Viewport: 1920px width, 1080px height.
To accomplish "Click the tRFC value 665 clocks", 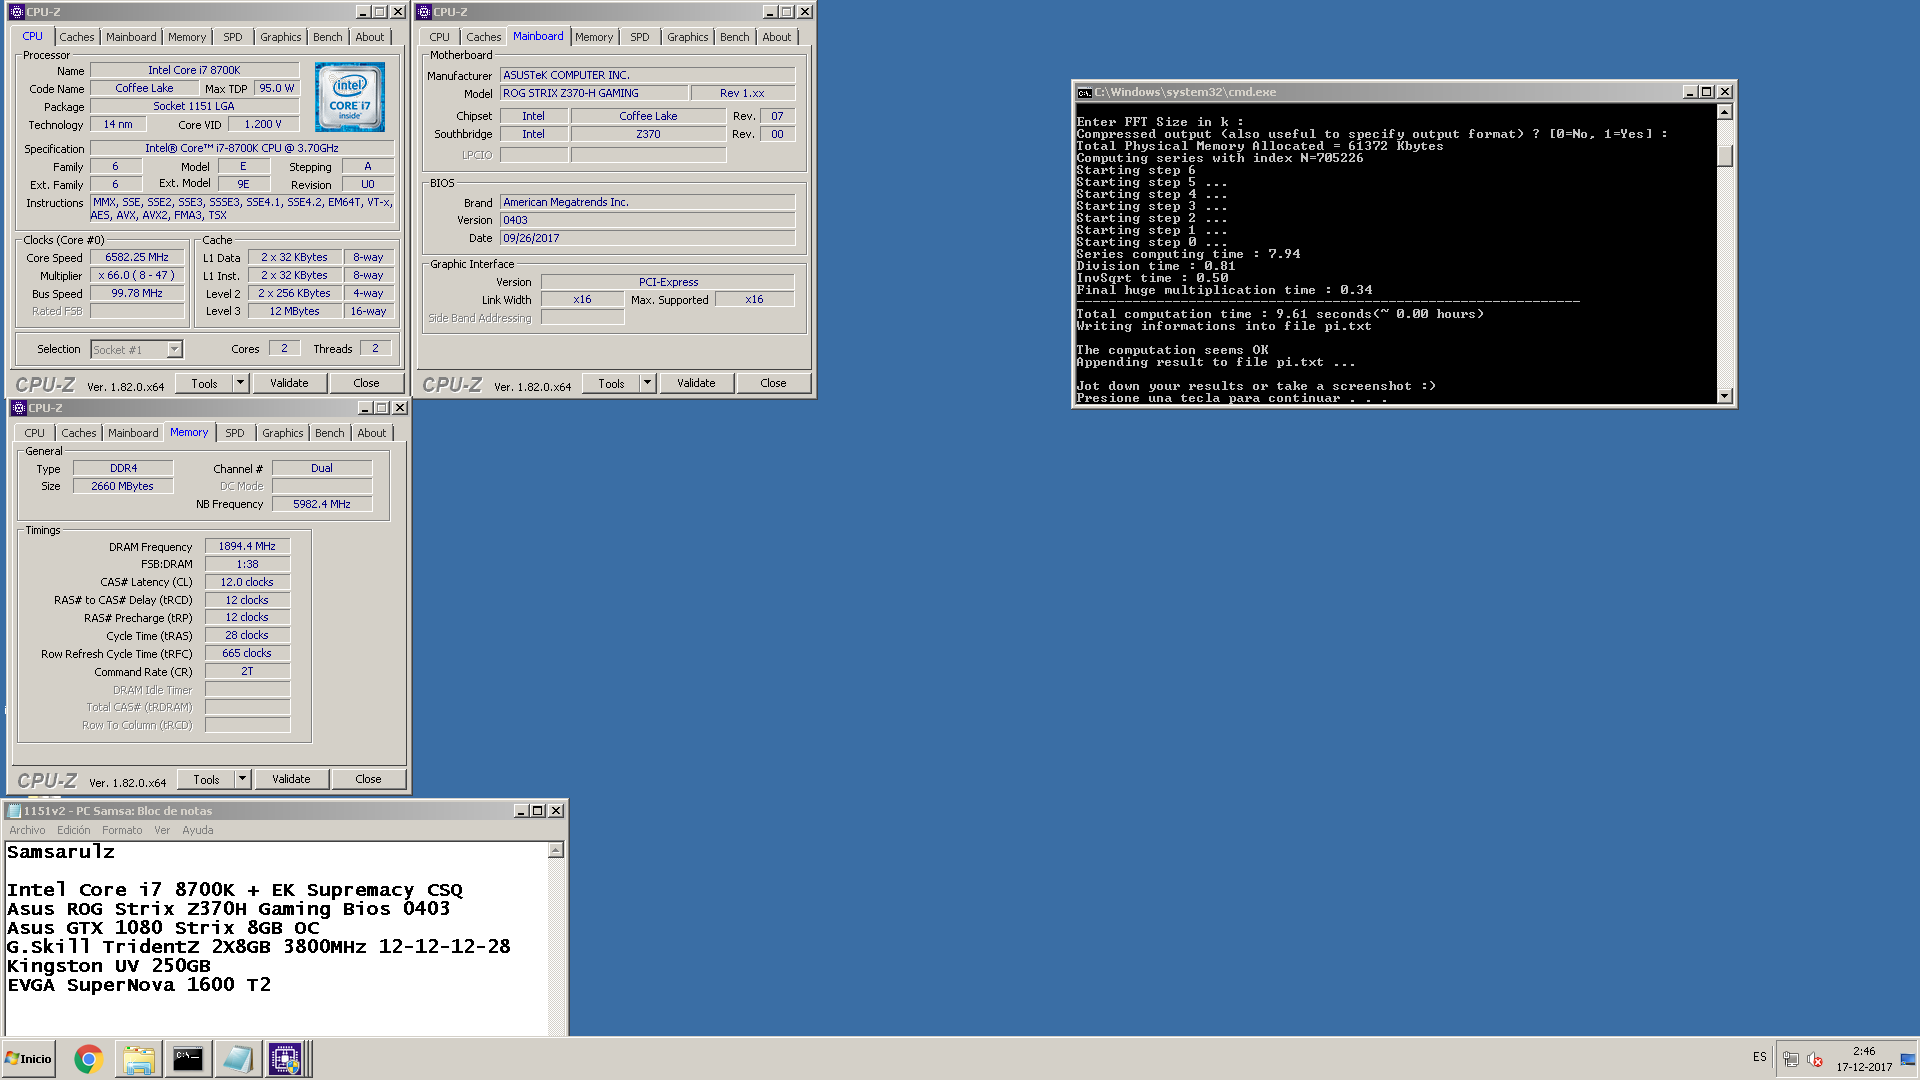I will point(247,653).
